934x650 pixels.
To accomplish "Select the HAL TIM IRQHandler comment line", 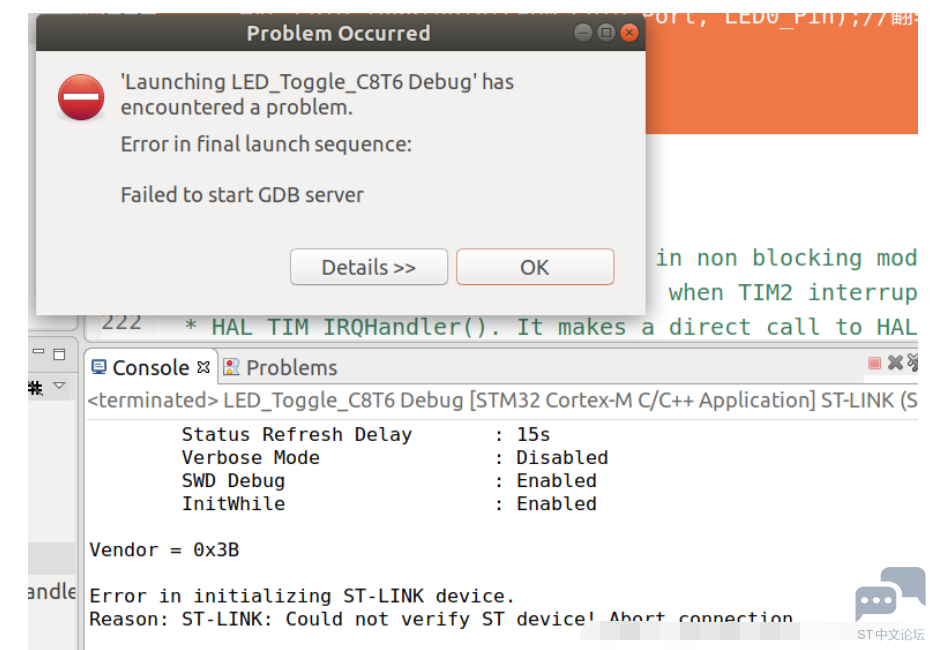I will [x=550, y=327].
